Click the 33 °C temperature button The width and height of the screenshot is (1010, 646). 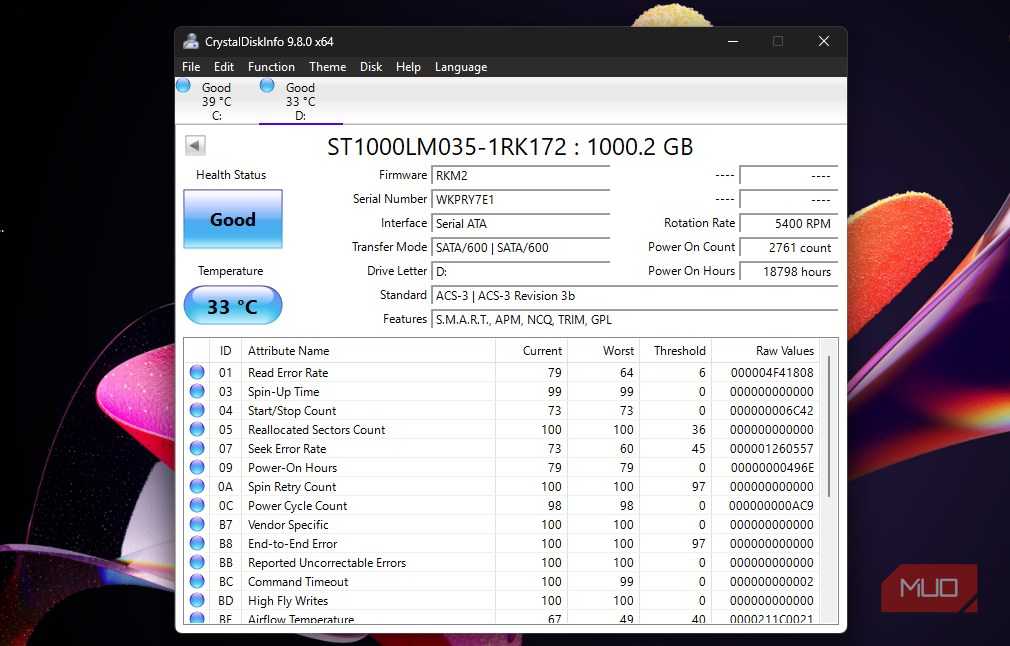[233, 305]
